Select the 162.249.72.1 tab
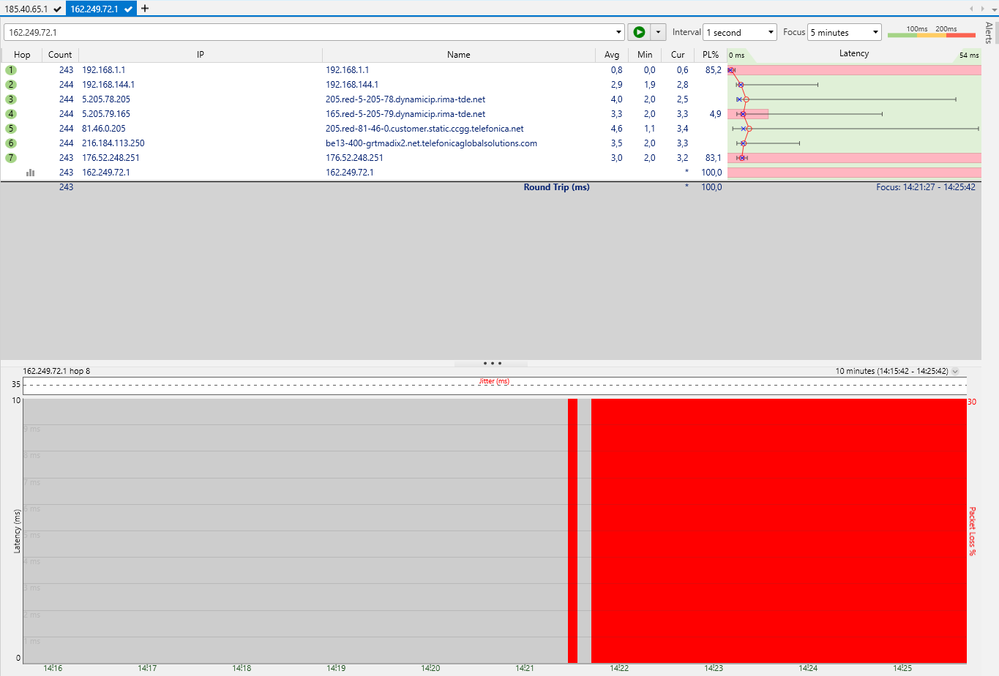The image size is (999, 676). pyautogui.click(x=97, y=8)
